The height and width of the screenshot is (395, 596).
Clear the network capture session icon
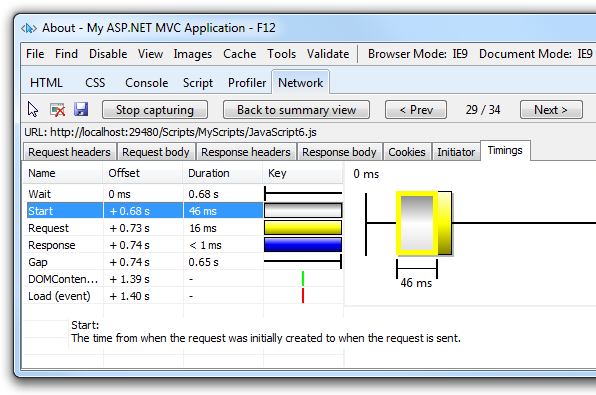click(57, 110)
